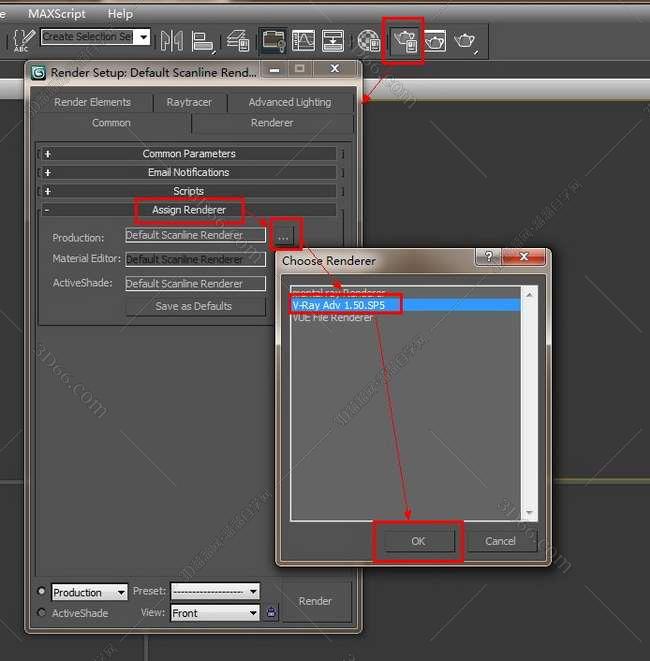This screenshot has width=650, height=661.
Task: Switch to the Render Elements tab
Action: click(92, 102)
